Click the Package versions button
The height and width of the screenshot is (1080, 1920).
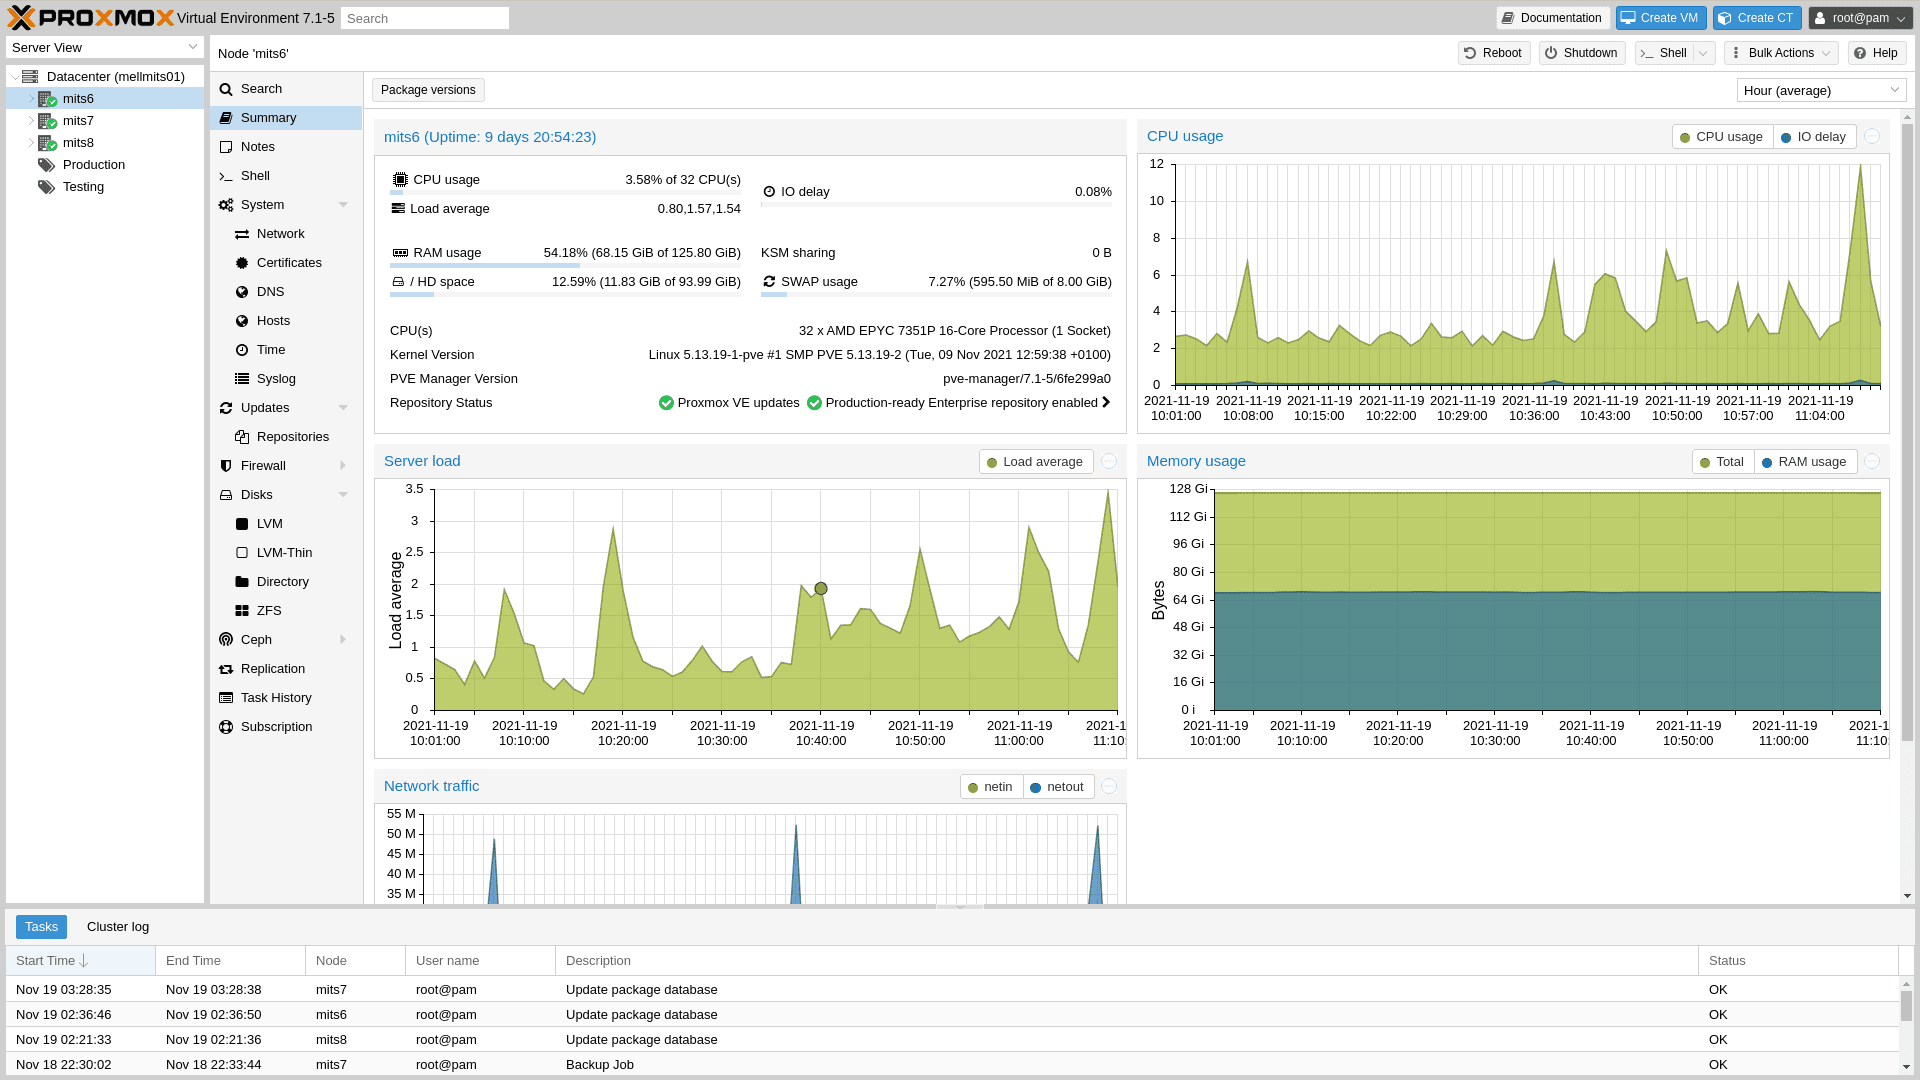click(428, 90)
